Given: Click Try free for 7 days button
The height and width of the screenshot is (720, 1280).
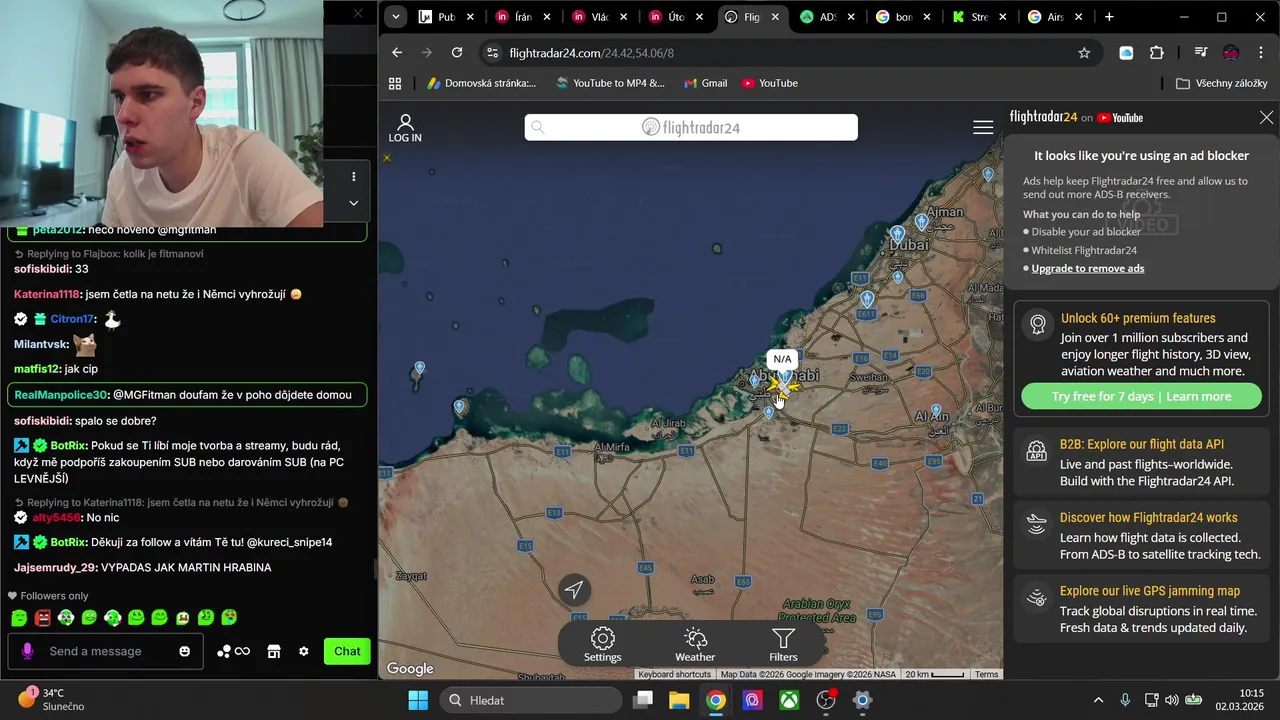Looking at the screenshot, I should pos(1141,396).
